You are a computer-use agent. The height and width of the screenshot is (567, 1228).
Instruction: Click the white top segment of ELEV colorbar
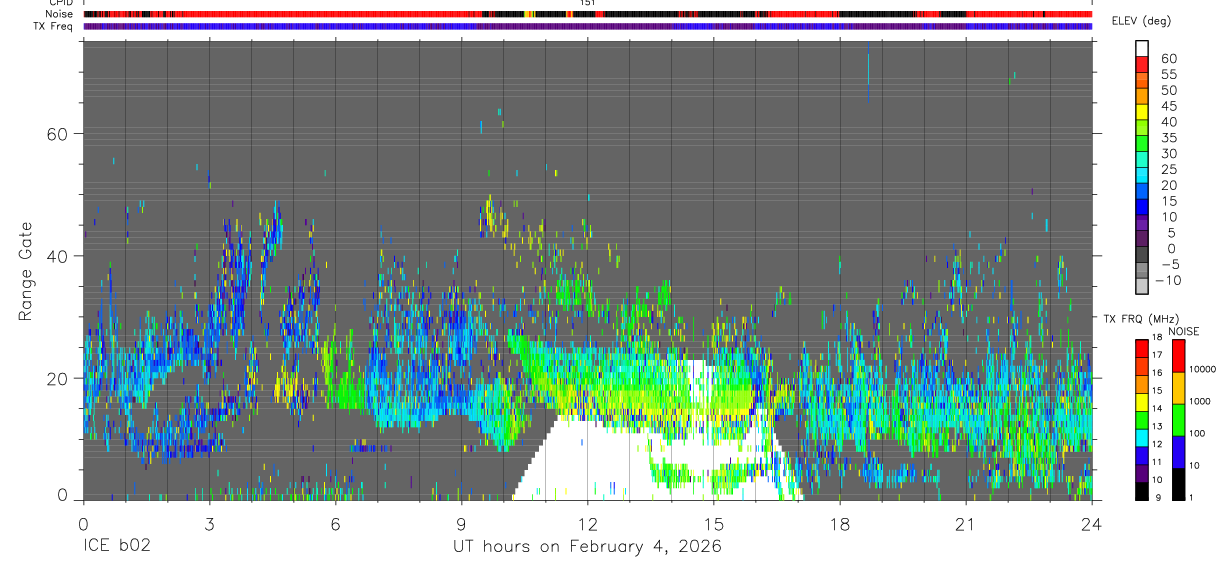[1141, 47]
